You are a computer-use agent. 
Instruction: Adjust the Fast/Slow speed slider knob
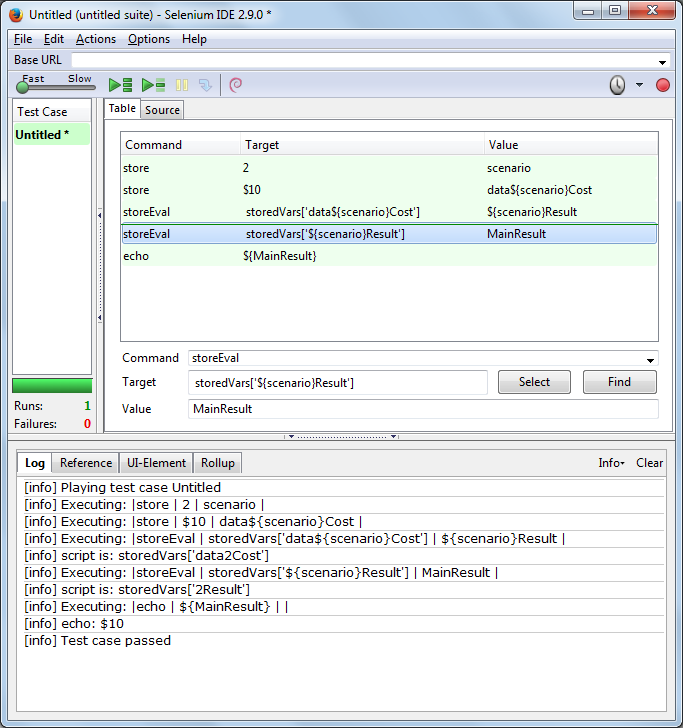[x=22, y=87]
